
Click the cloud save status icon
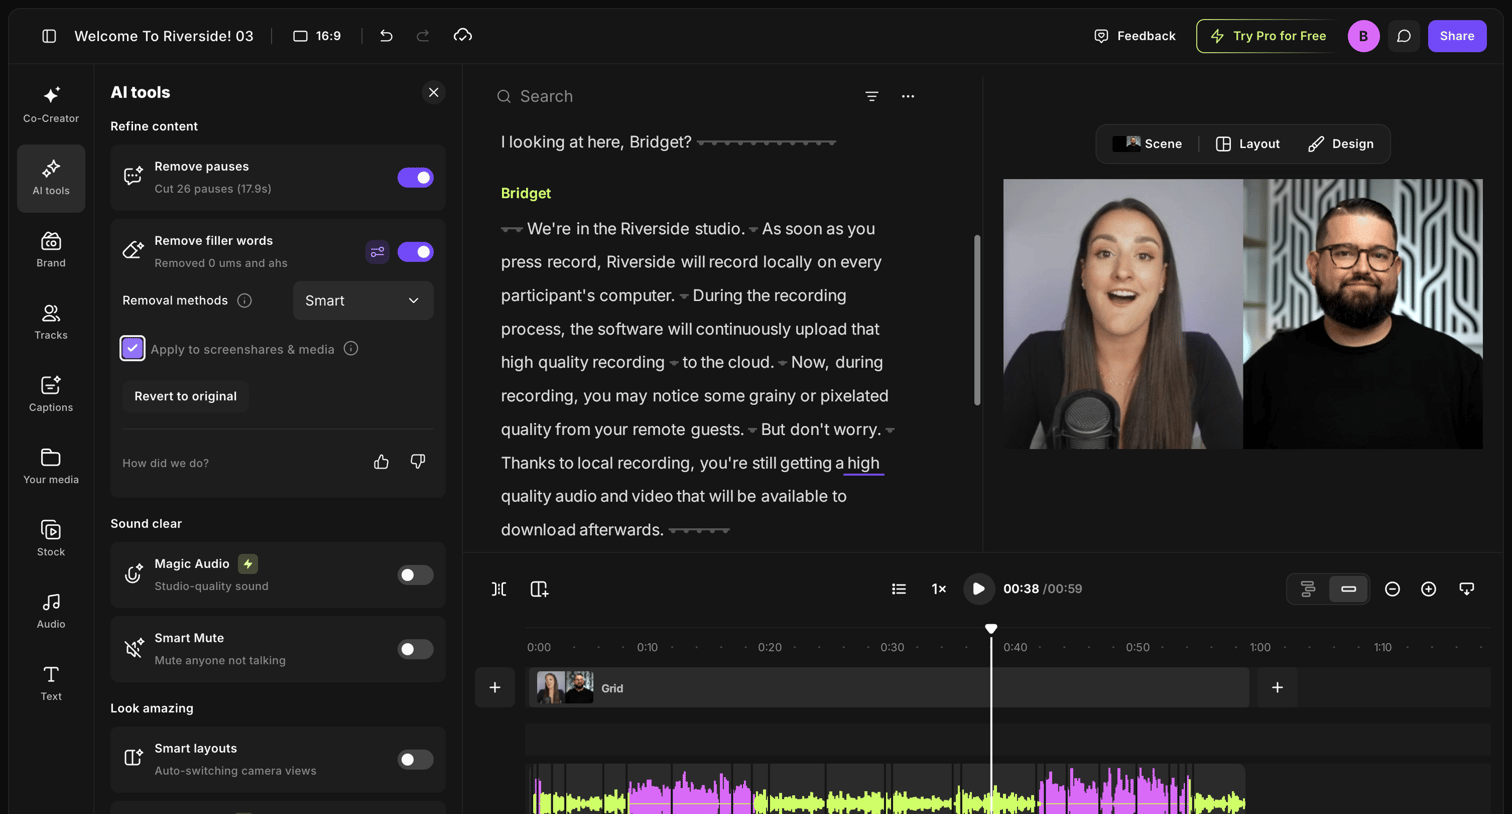click(x=462, y=36)
